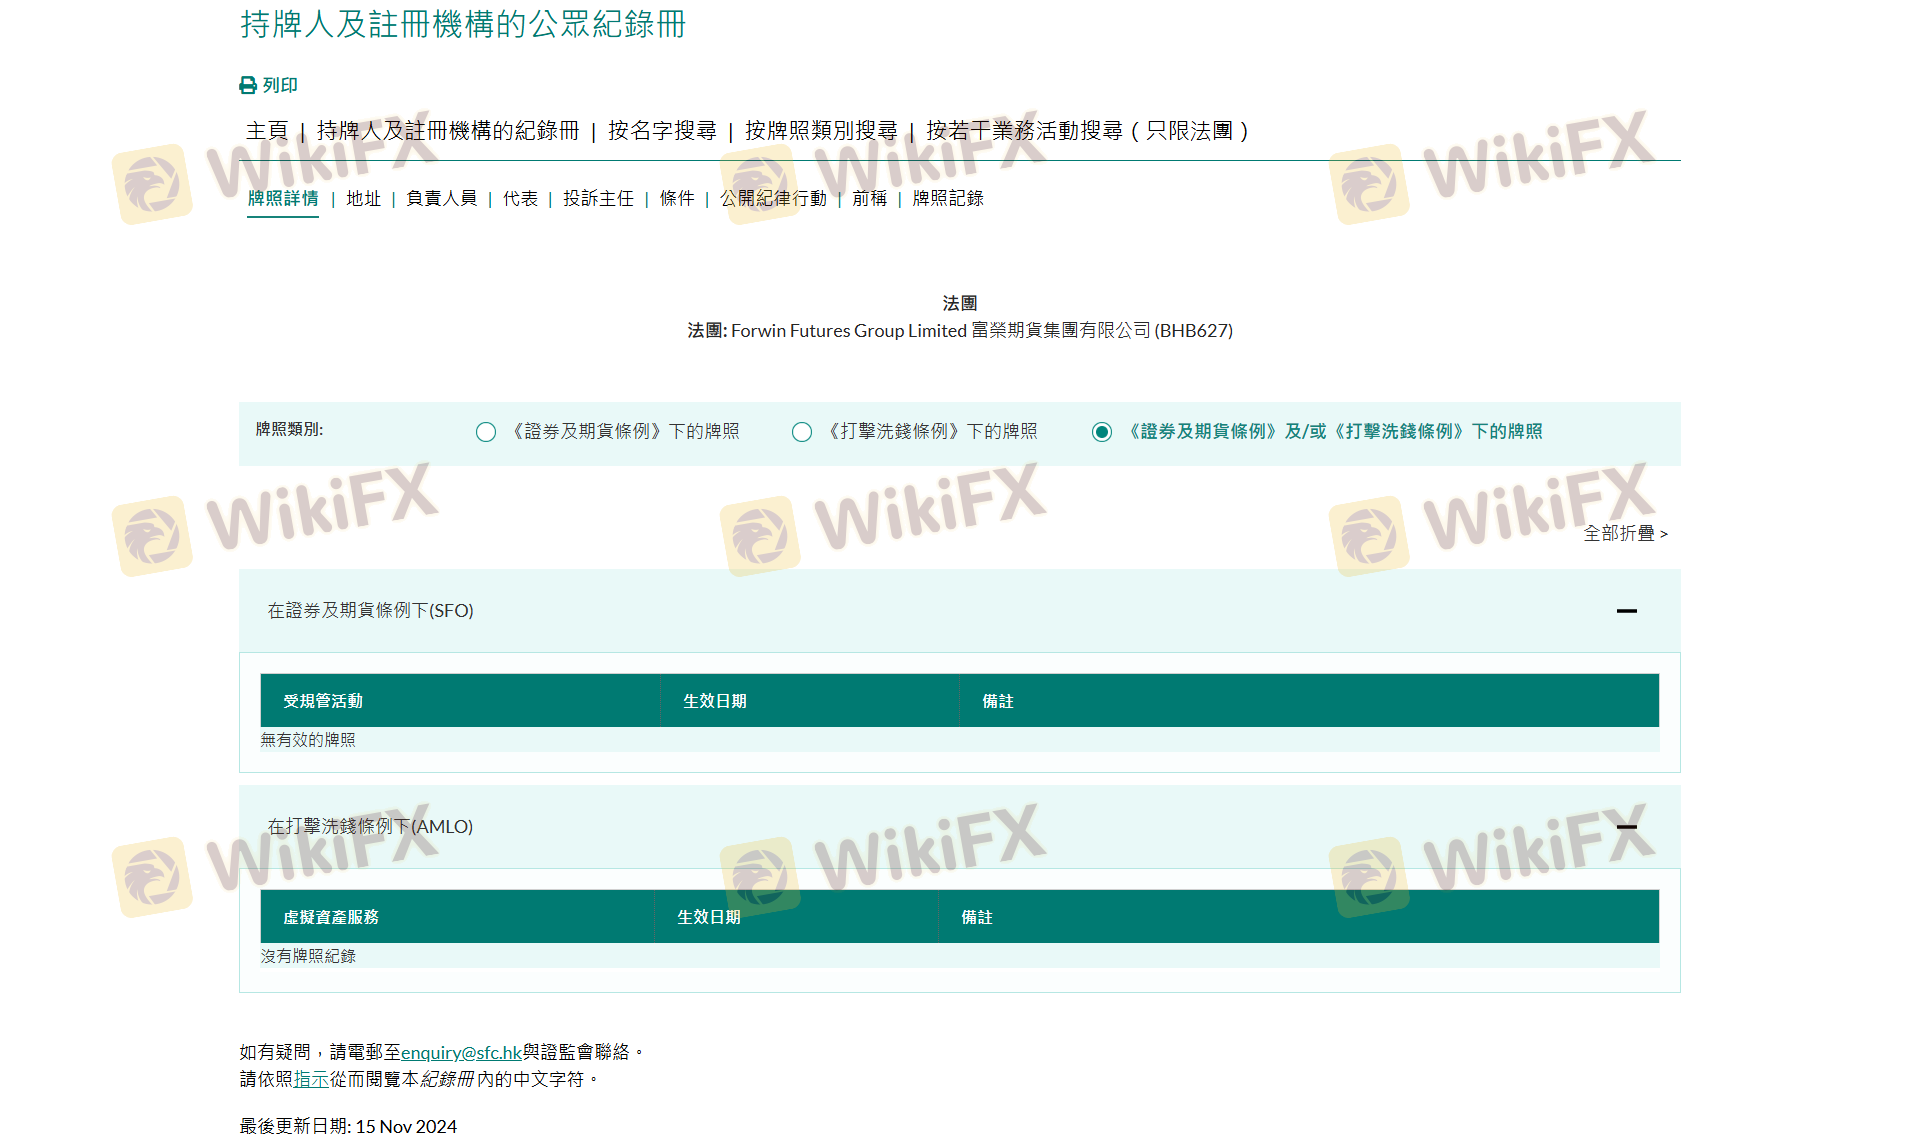Go to the 投訴主任 tab

pos(598,199)
